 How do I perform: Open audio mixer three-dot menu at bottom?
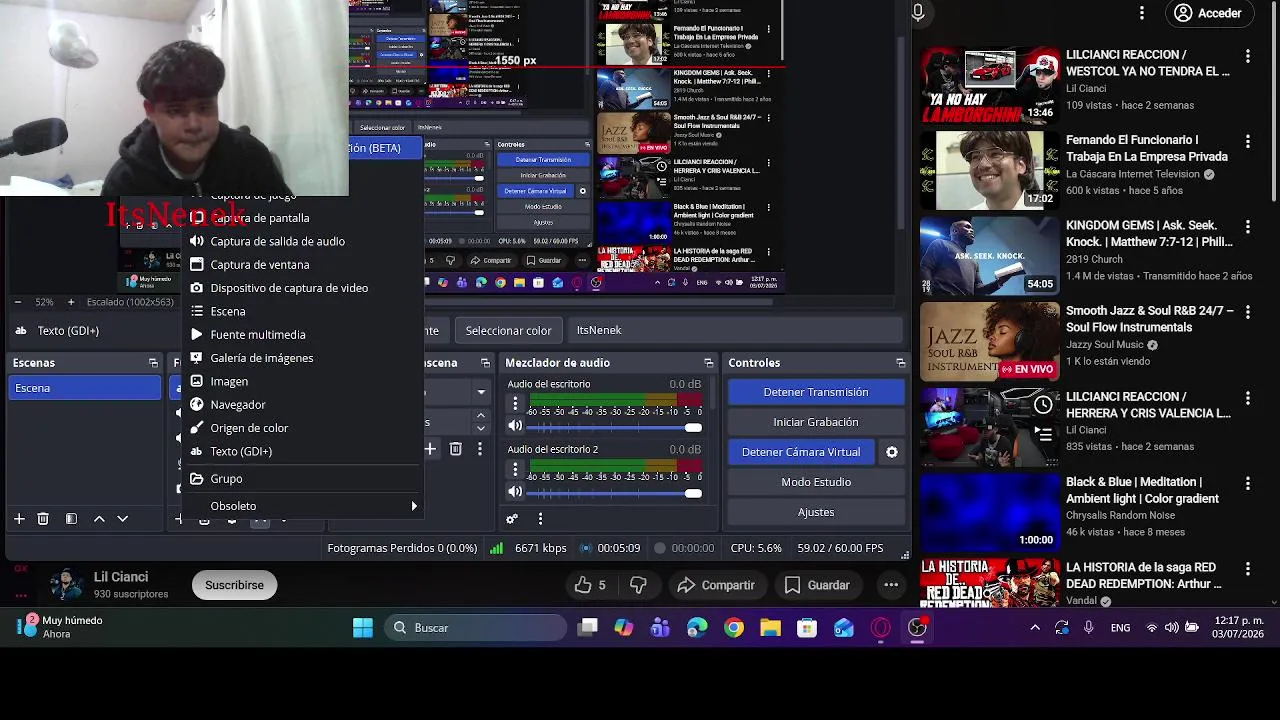(540, 519)
